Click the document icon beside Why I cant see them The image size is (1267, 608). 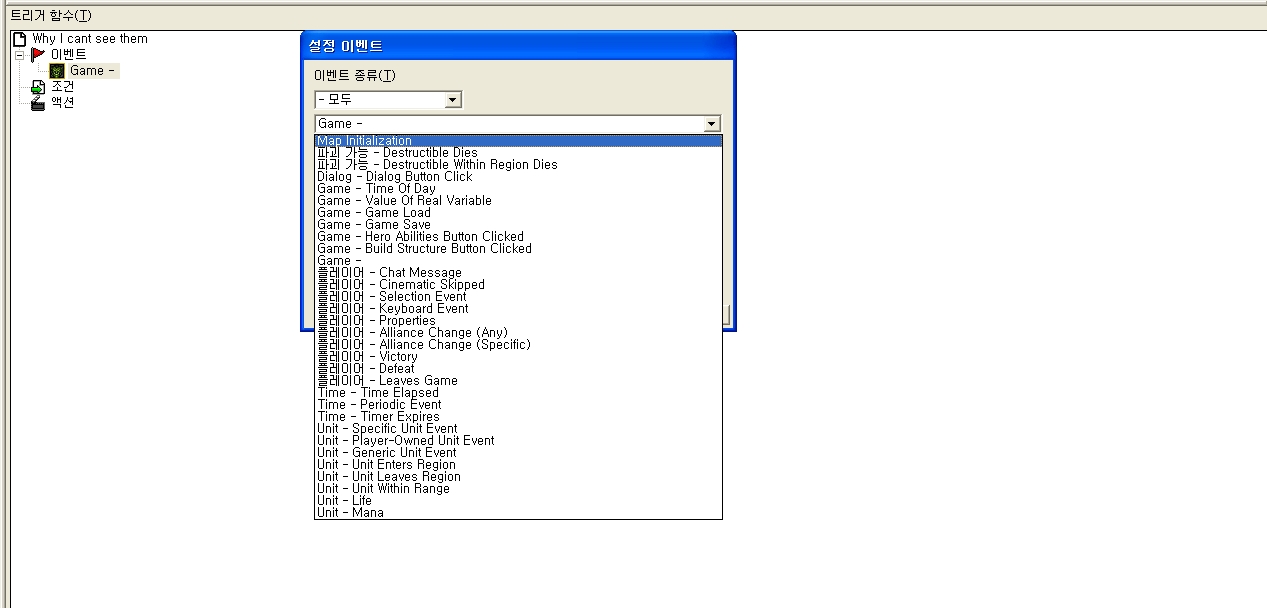[18, 39]
